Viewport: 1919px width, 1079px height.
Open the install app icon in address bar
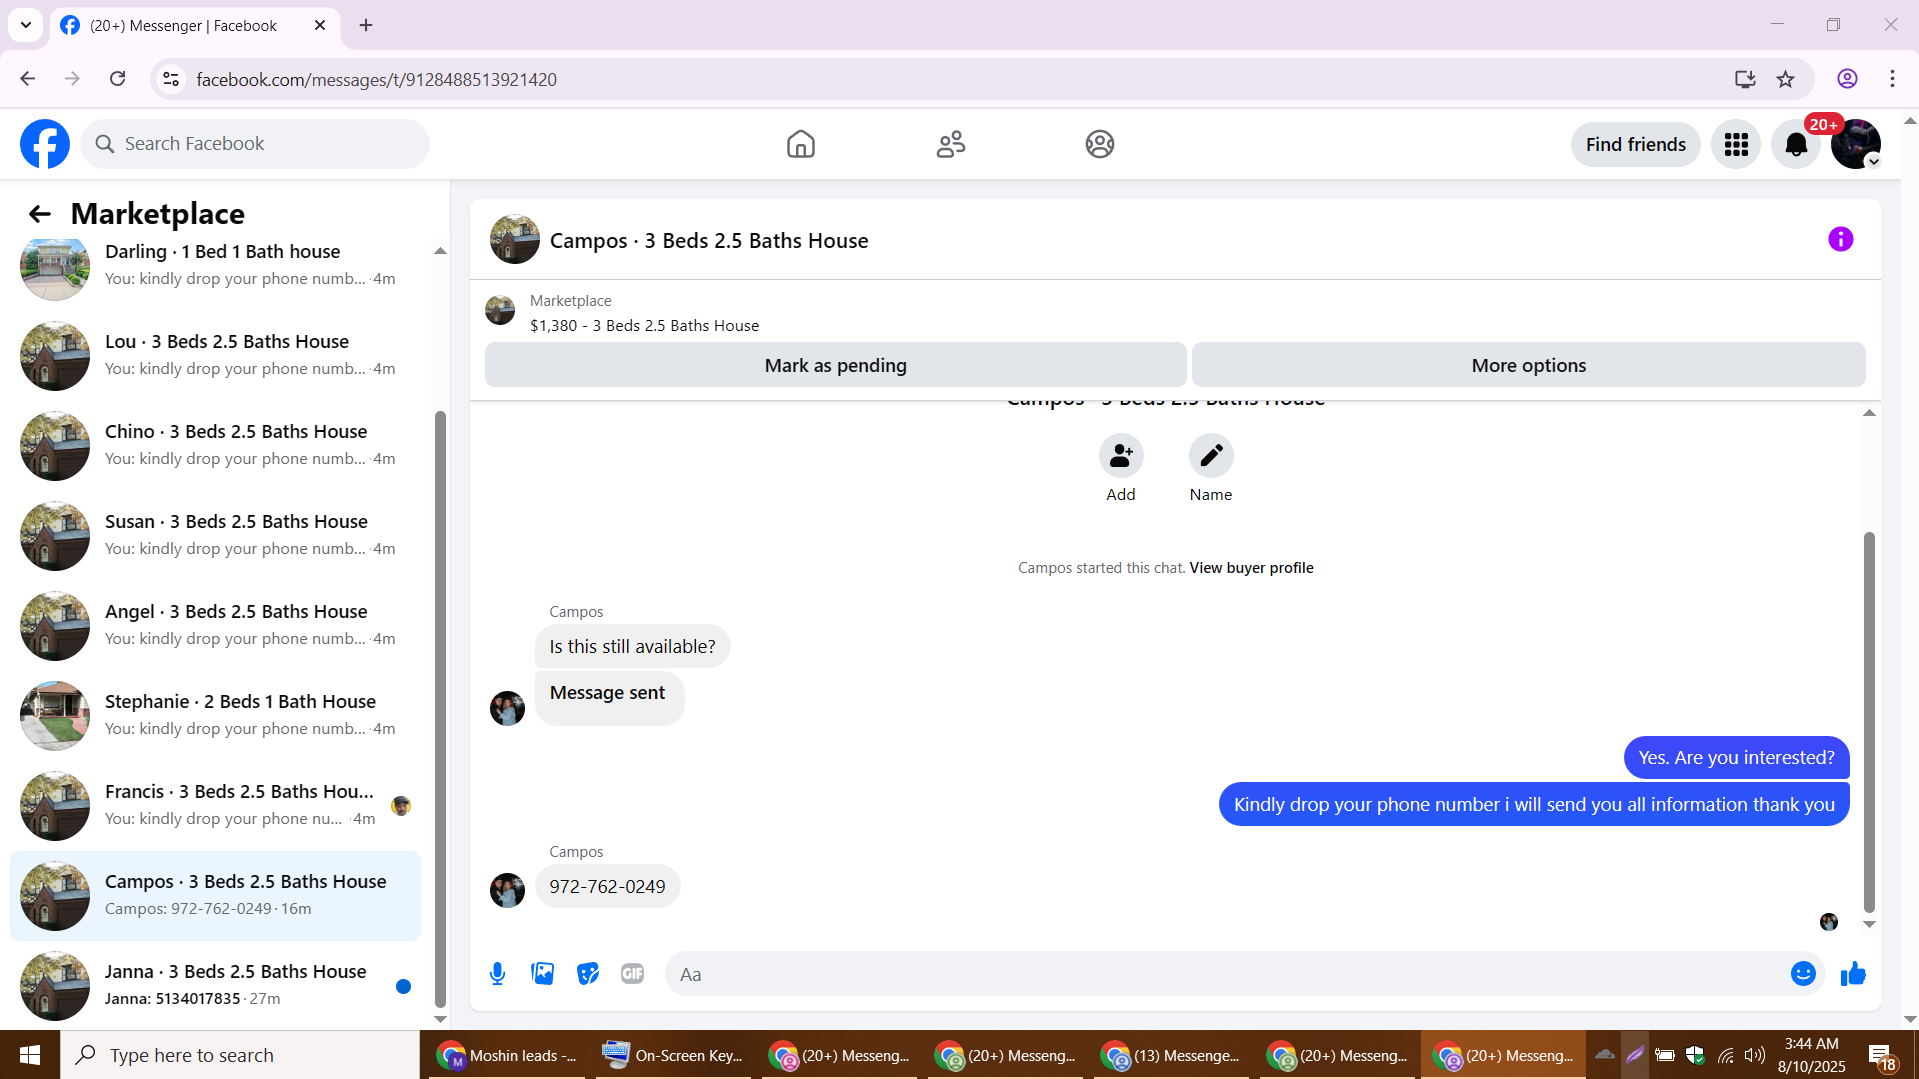[x=1745, y=79]
